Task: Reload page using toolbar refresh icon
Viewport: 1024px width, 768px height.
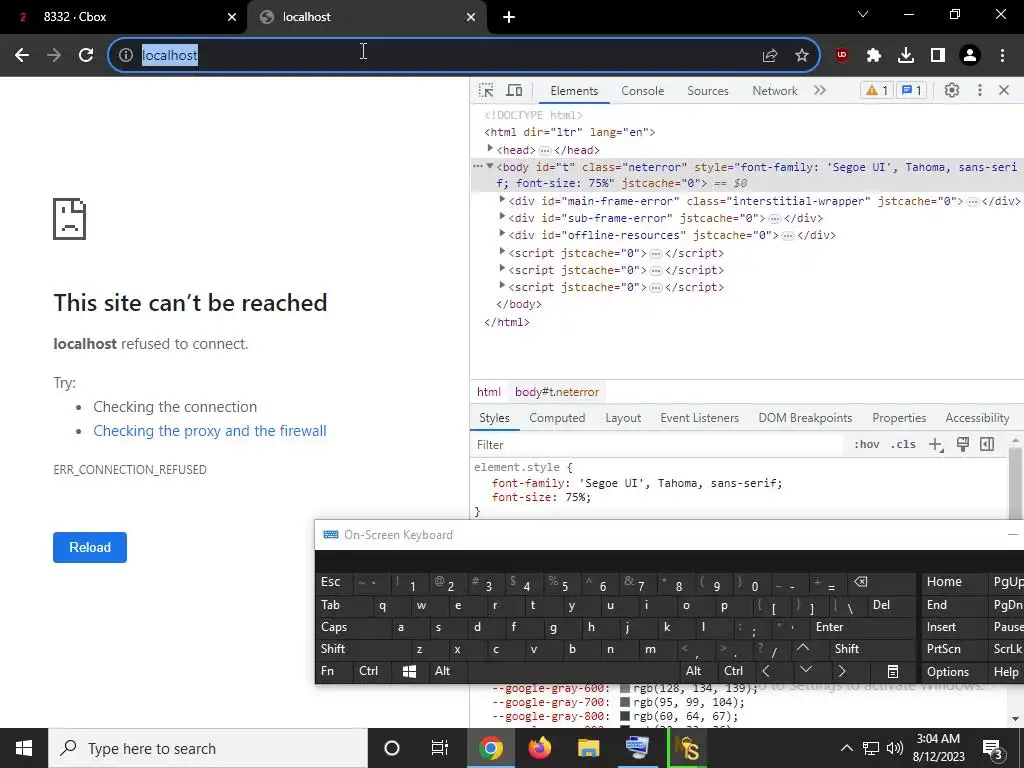Action: [x=86, y=55]
